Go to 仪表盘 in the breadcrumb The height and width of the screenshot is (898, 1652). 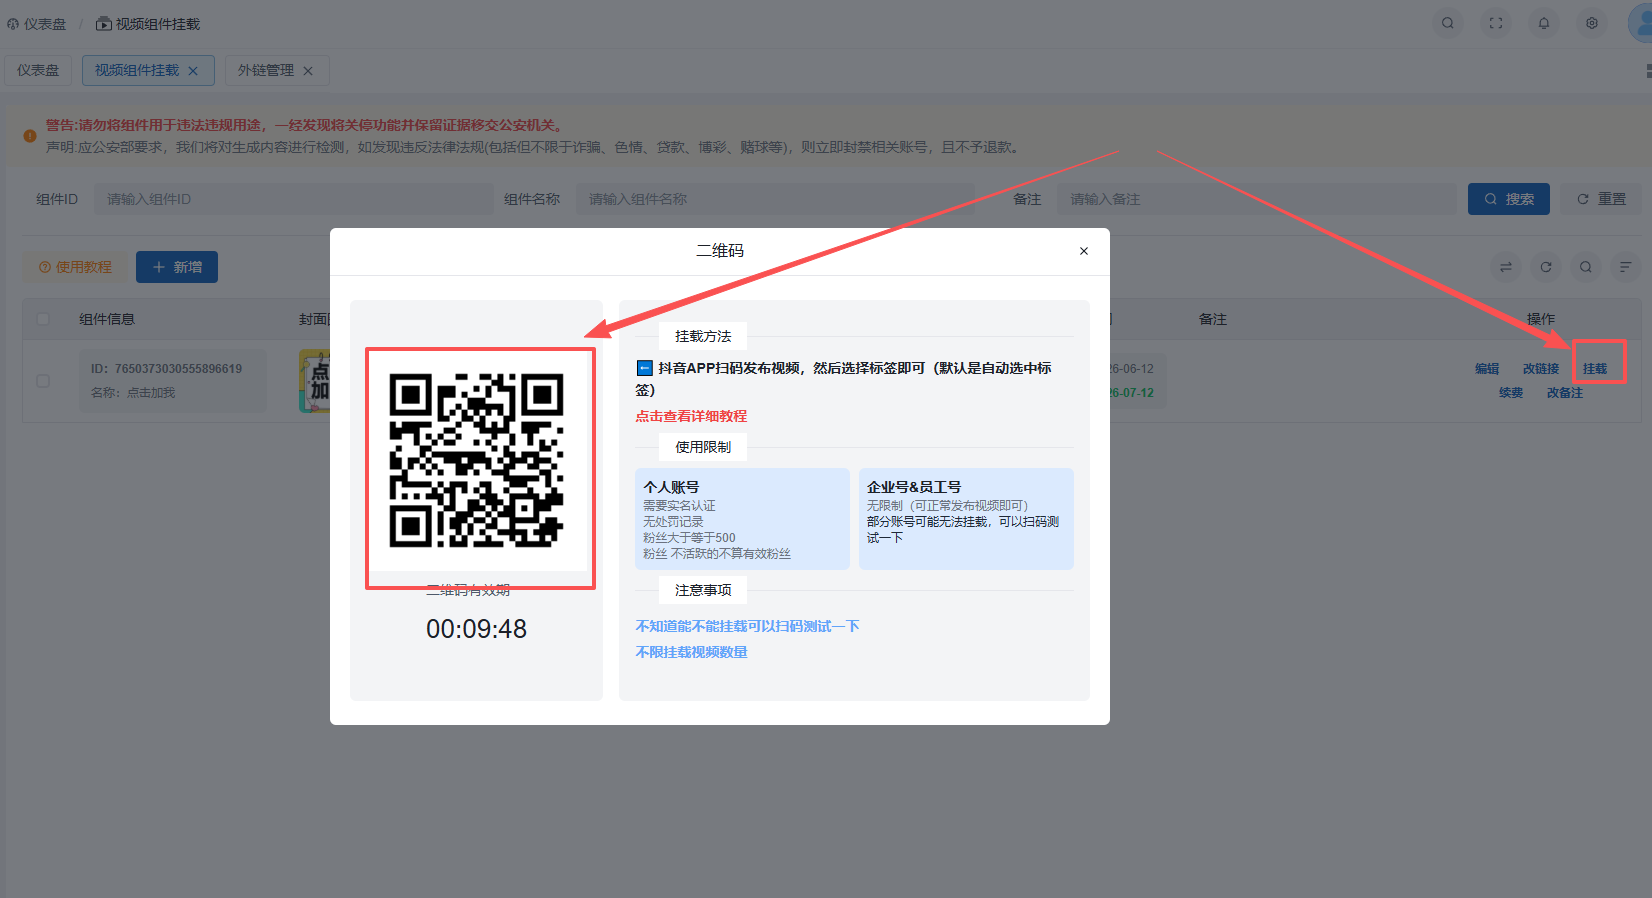click(x=37, y=24)
